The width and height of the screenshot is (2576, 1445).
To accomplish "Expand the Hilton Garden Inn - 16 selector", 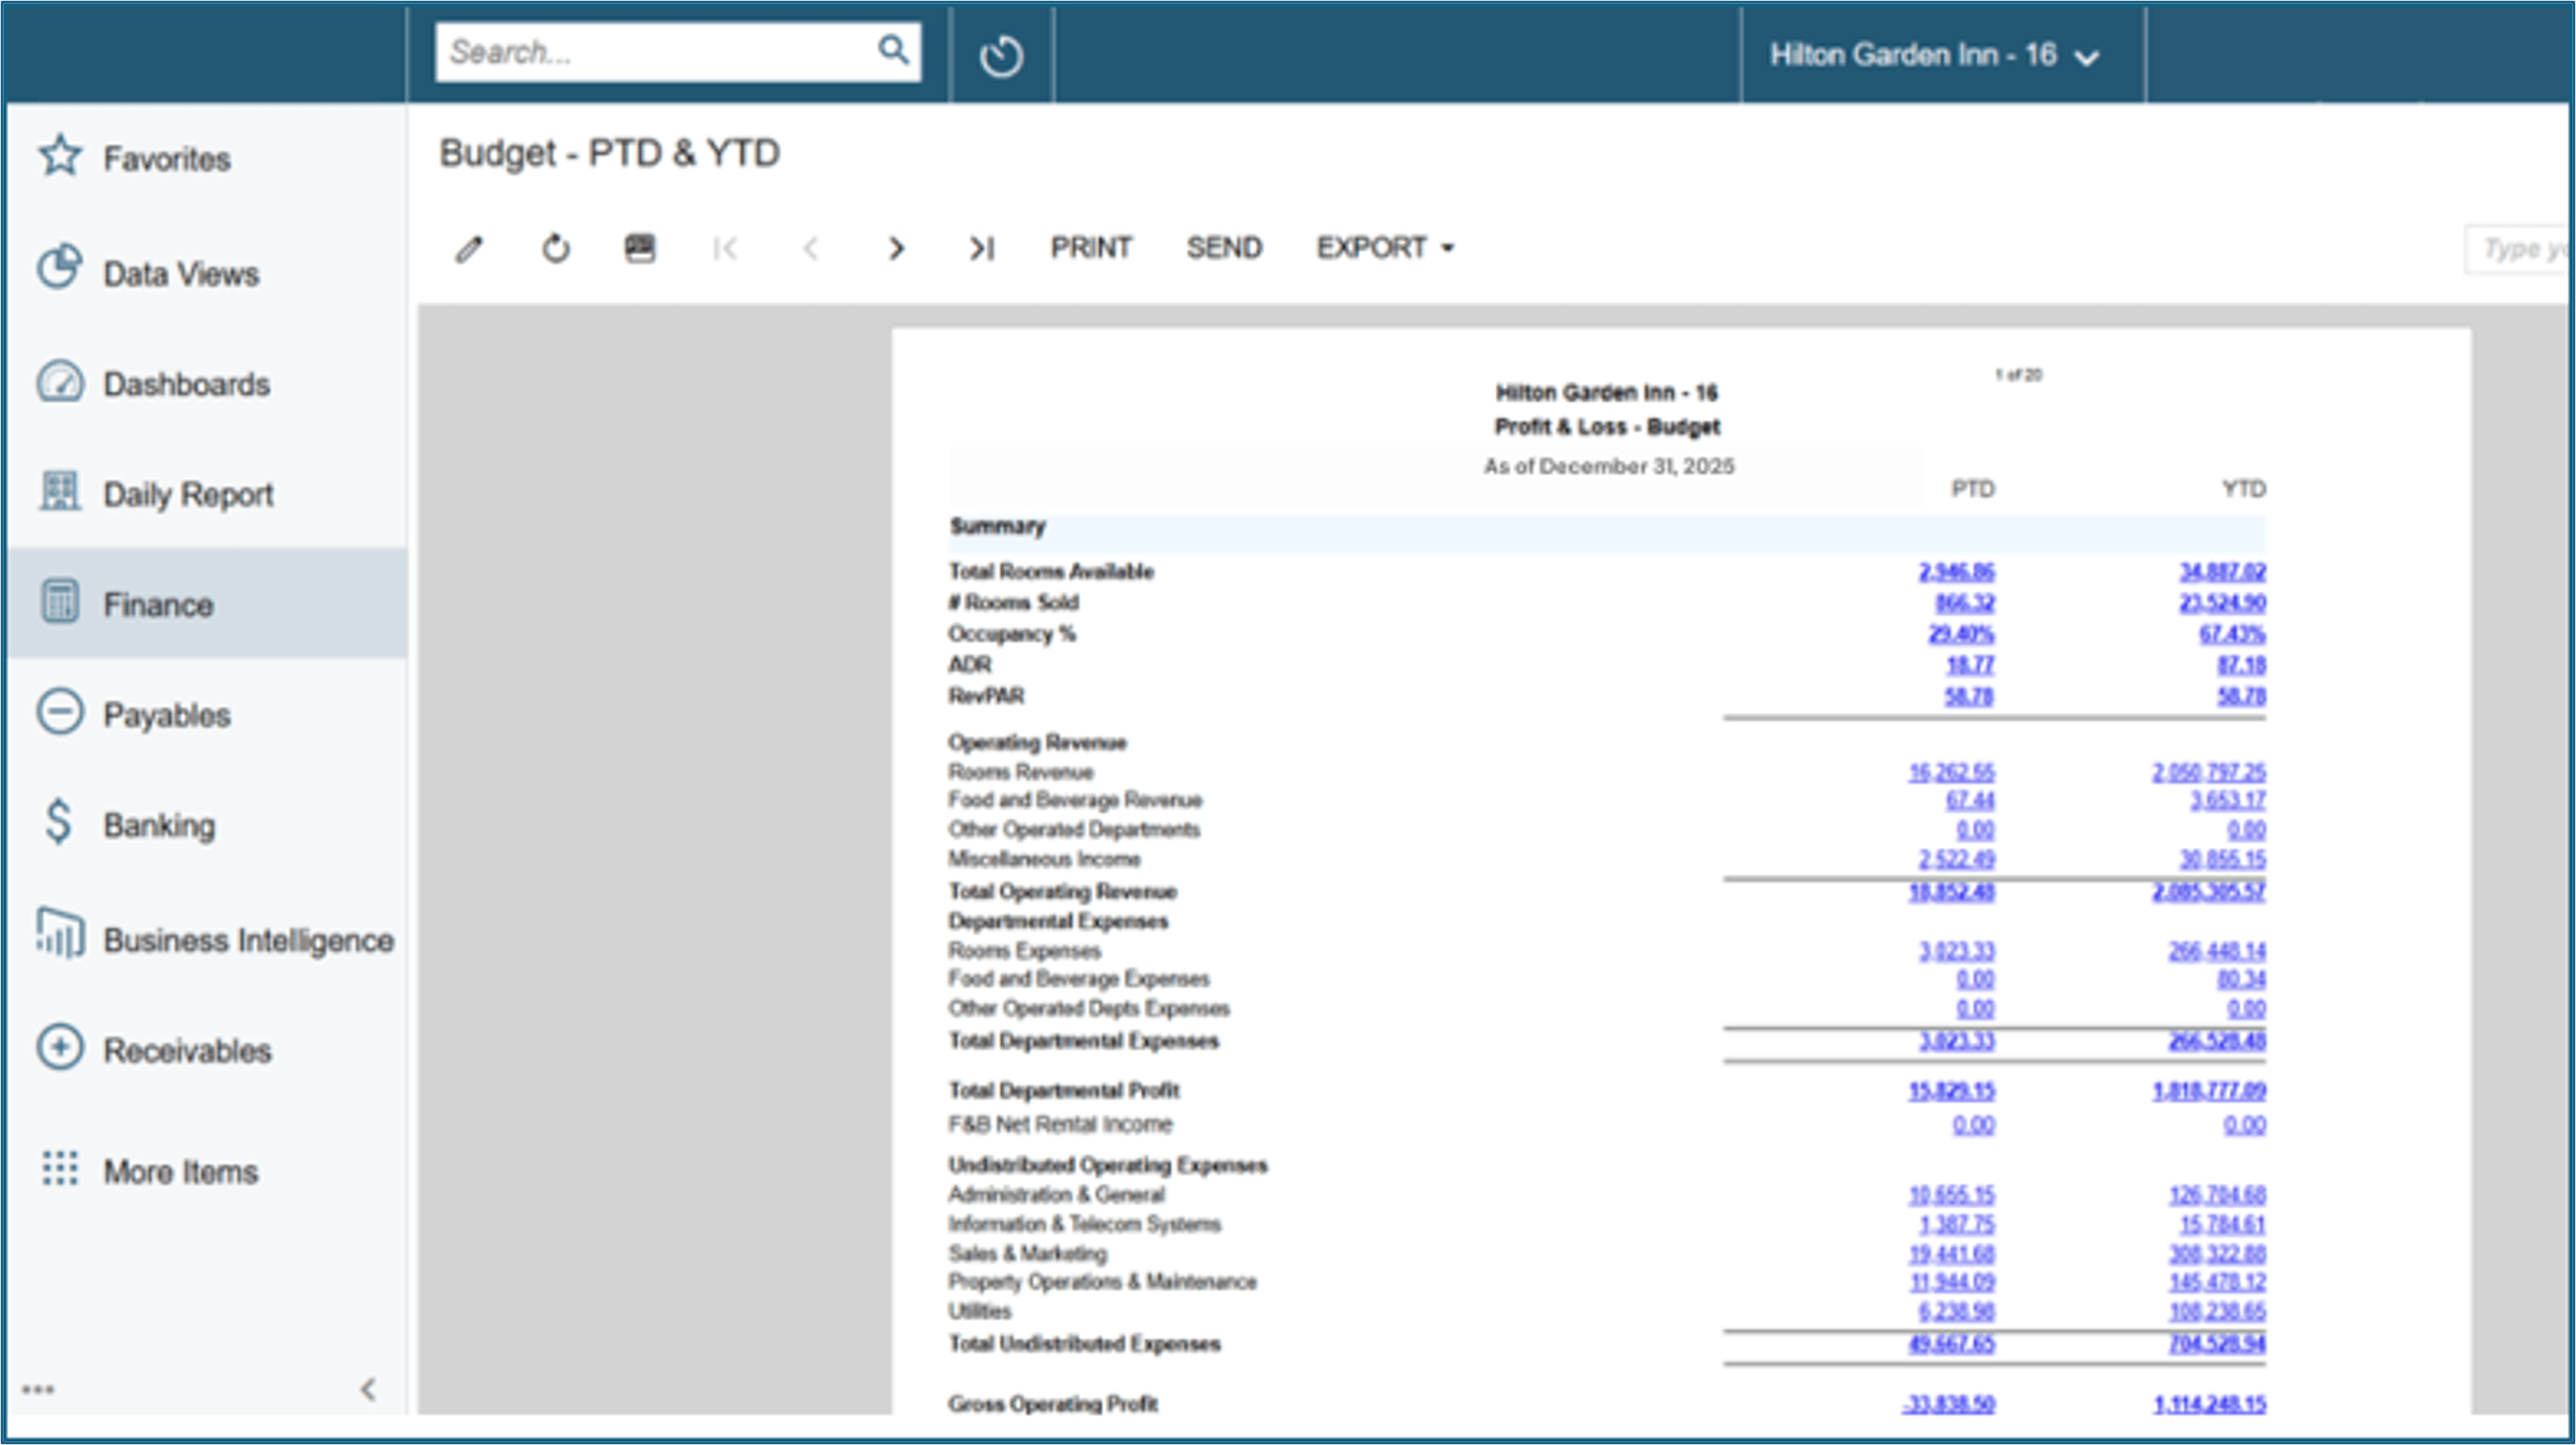I will [x=1933, y=55].
